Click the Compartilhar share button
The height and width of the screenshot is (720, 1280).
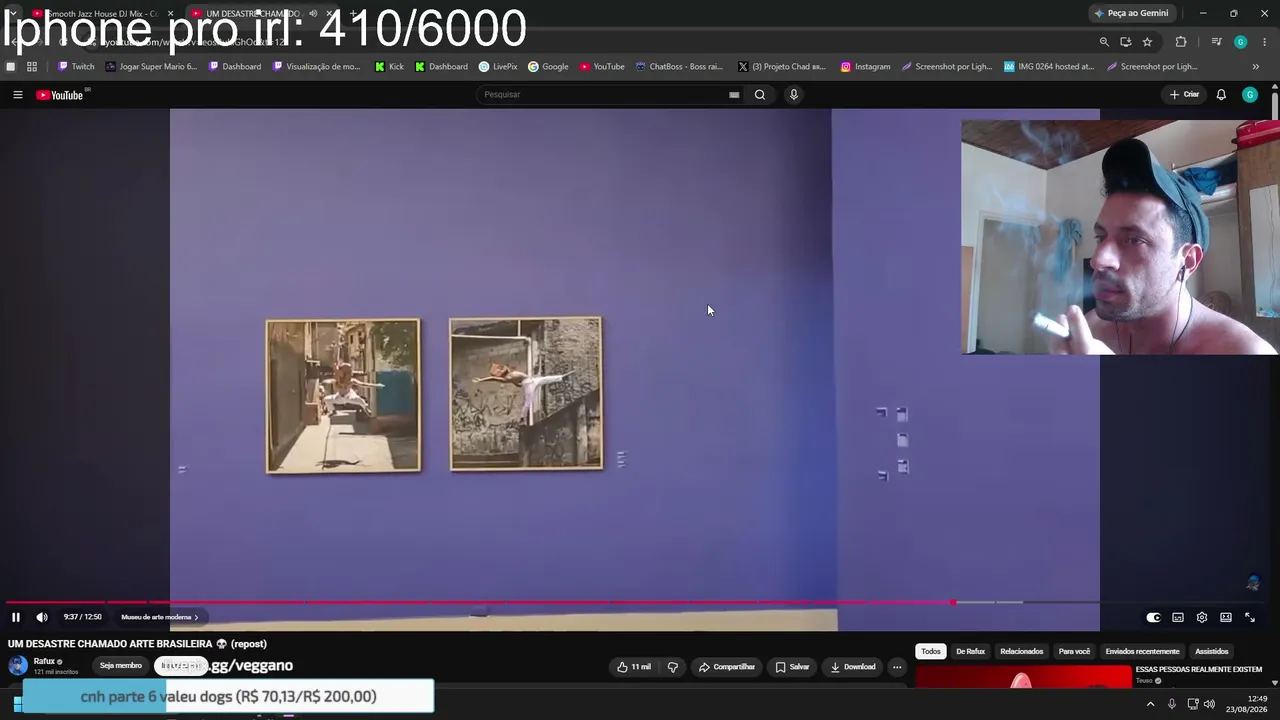(x=727, y=667)
